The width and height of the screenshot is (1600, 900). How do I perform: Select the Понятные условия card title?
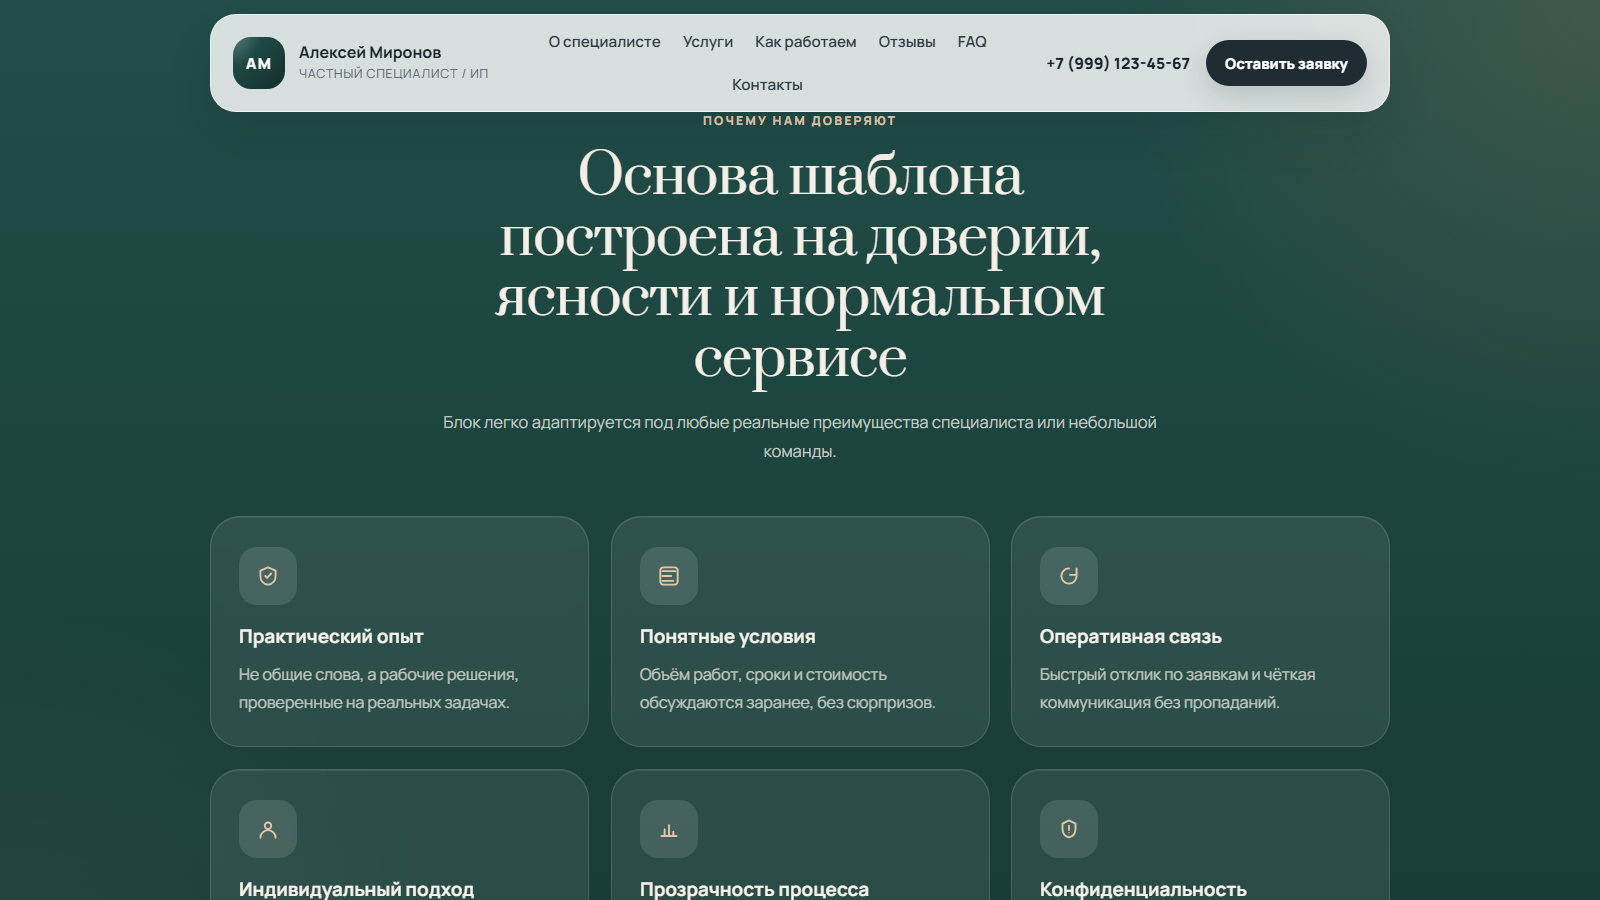[728, 637]
